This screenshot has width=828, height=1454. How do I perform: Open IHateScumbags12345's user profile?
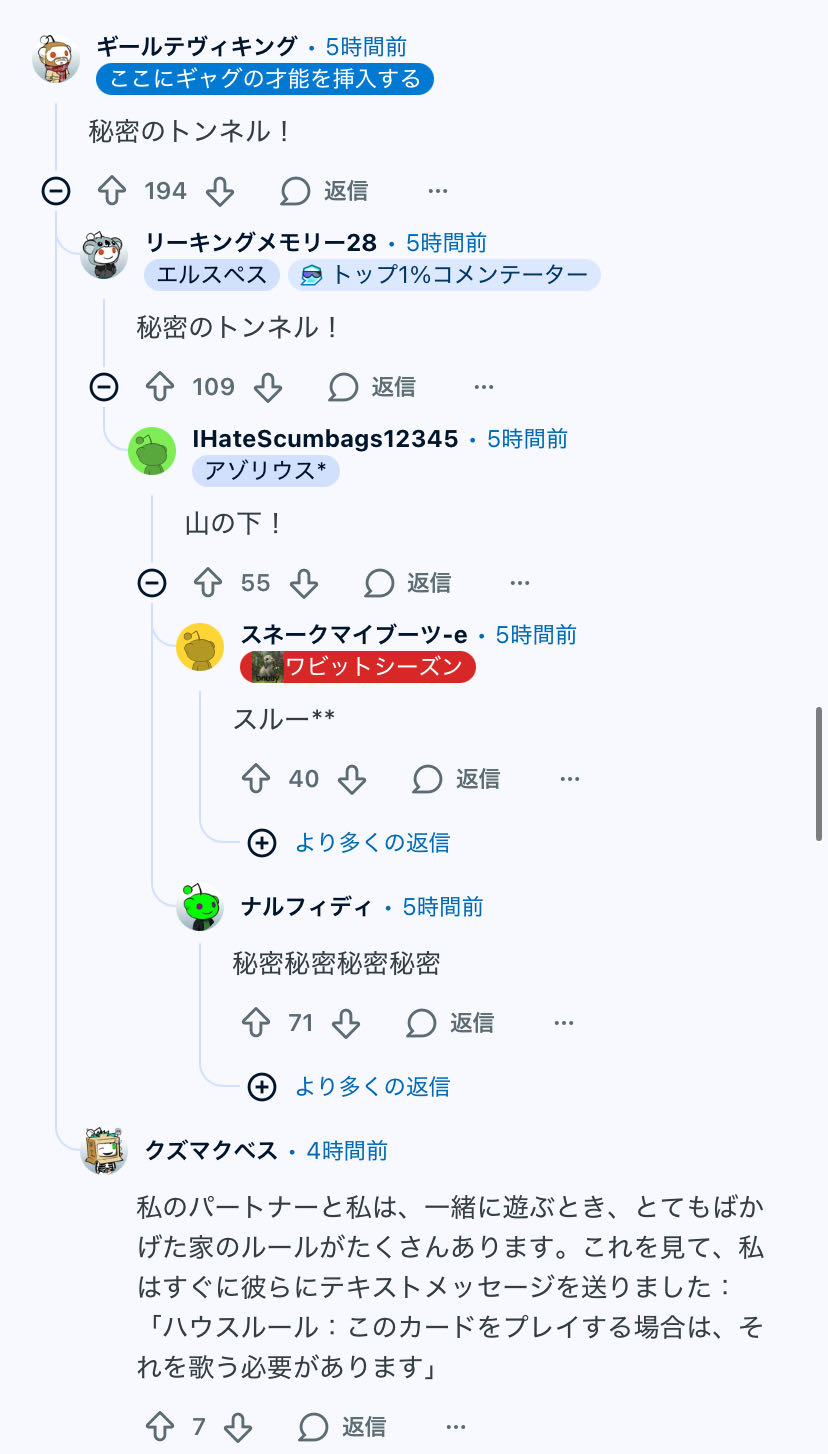(x=325, y=439)
